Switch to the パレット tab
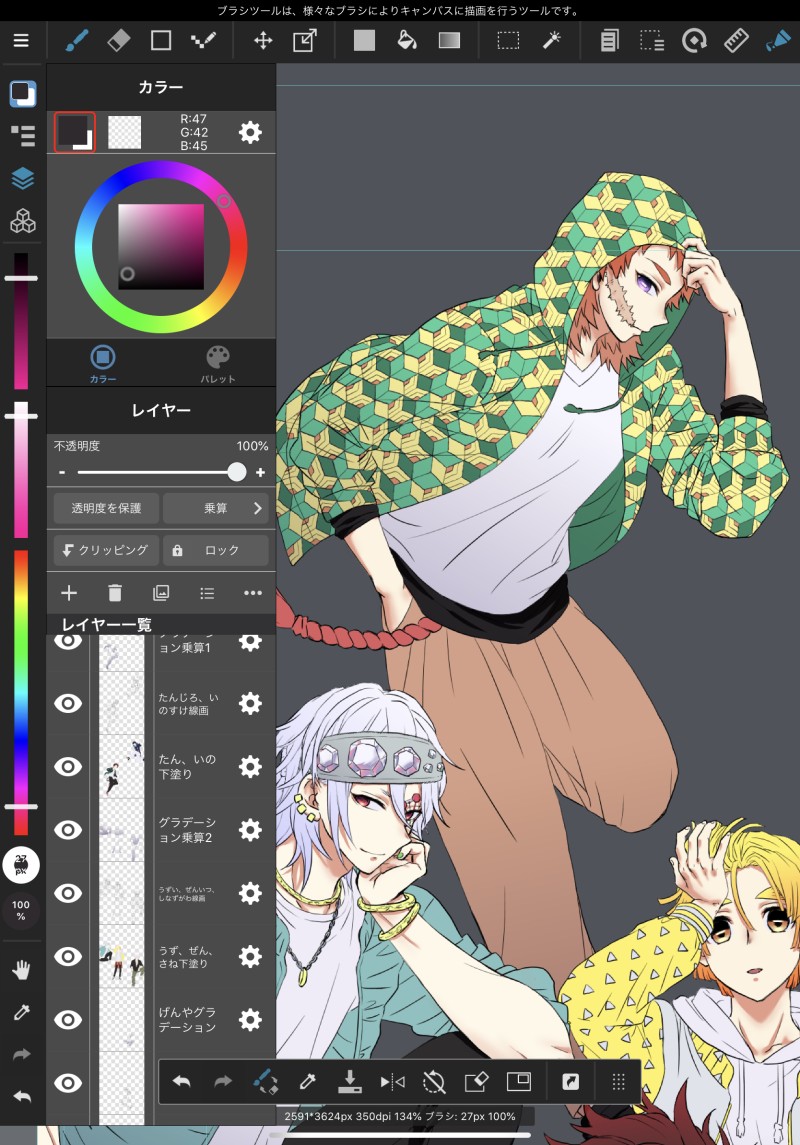800x1145 pixels. point(218,364)
